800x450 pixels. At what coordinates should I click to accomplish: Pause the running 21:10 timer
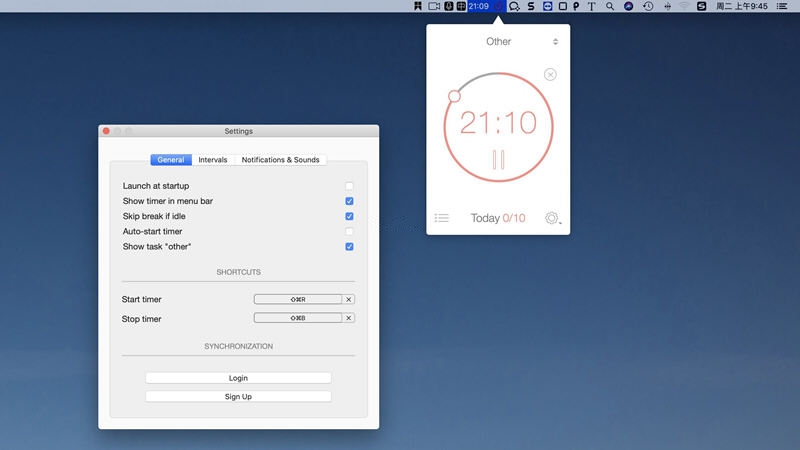[498, 160]
